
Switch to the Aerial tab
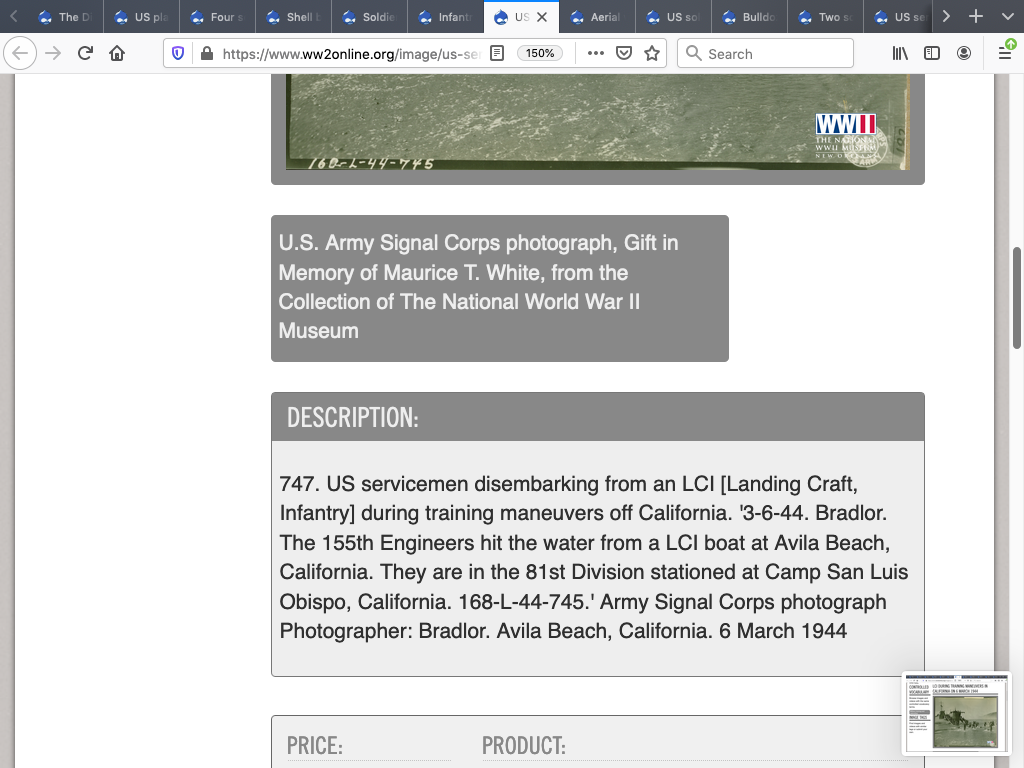[x=596, y=17]
